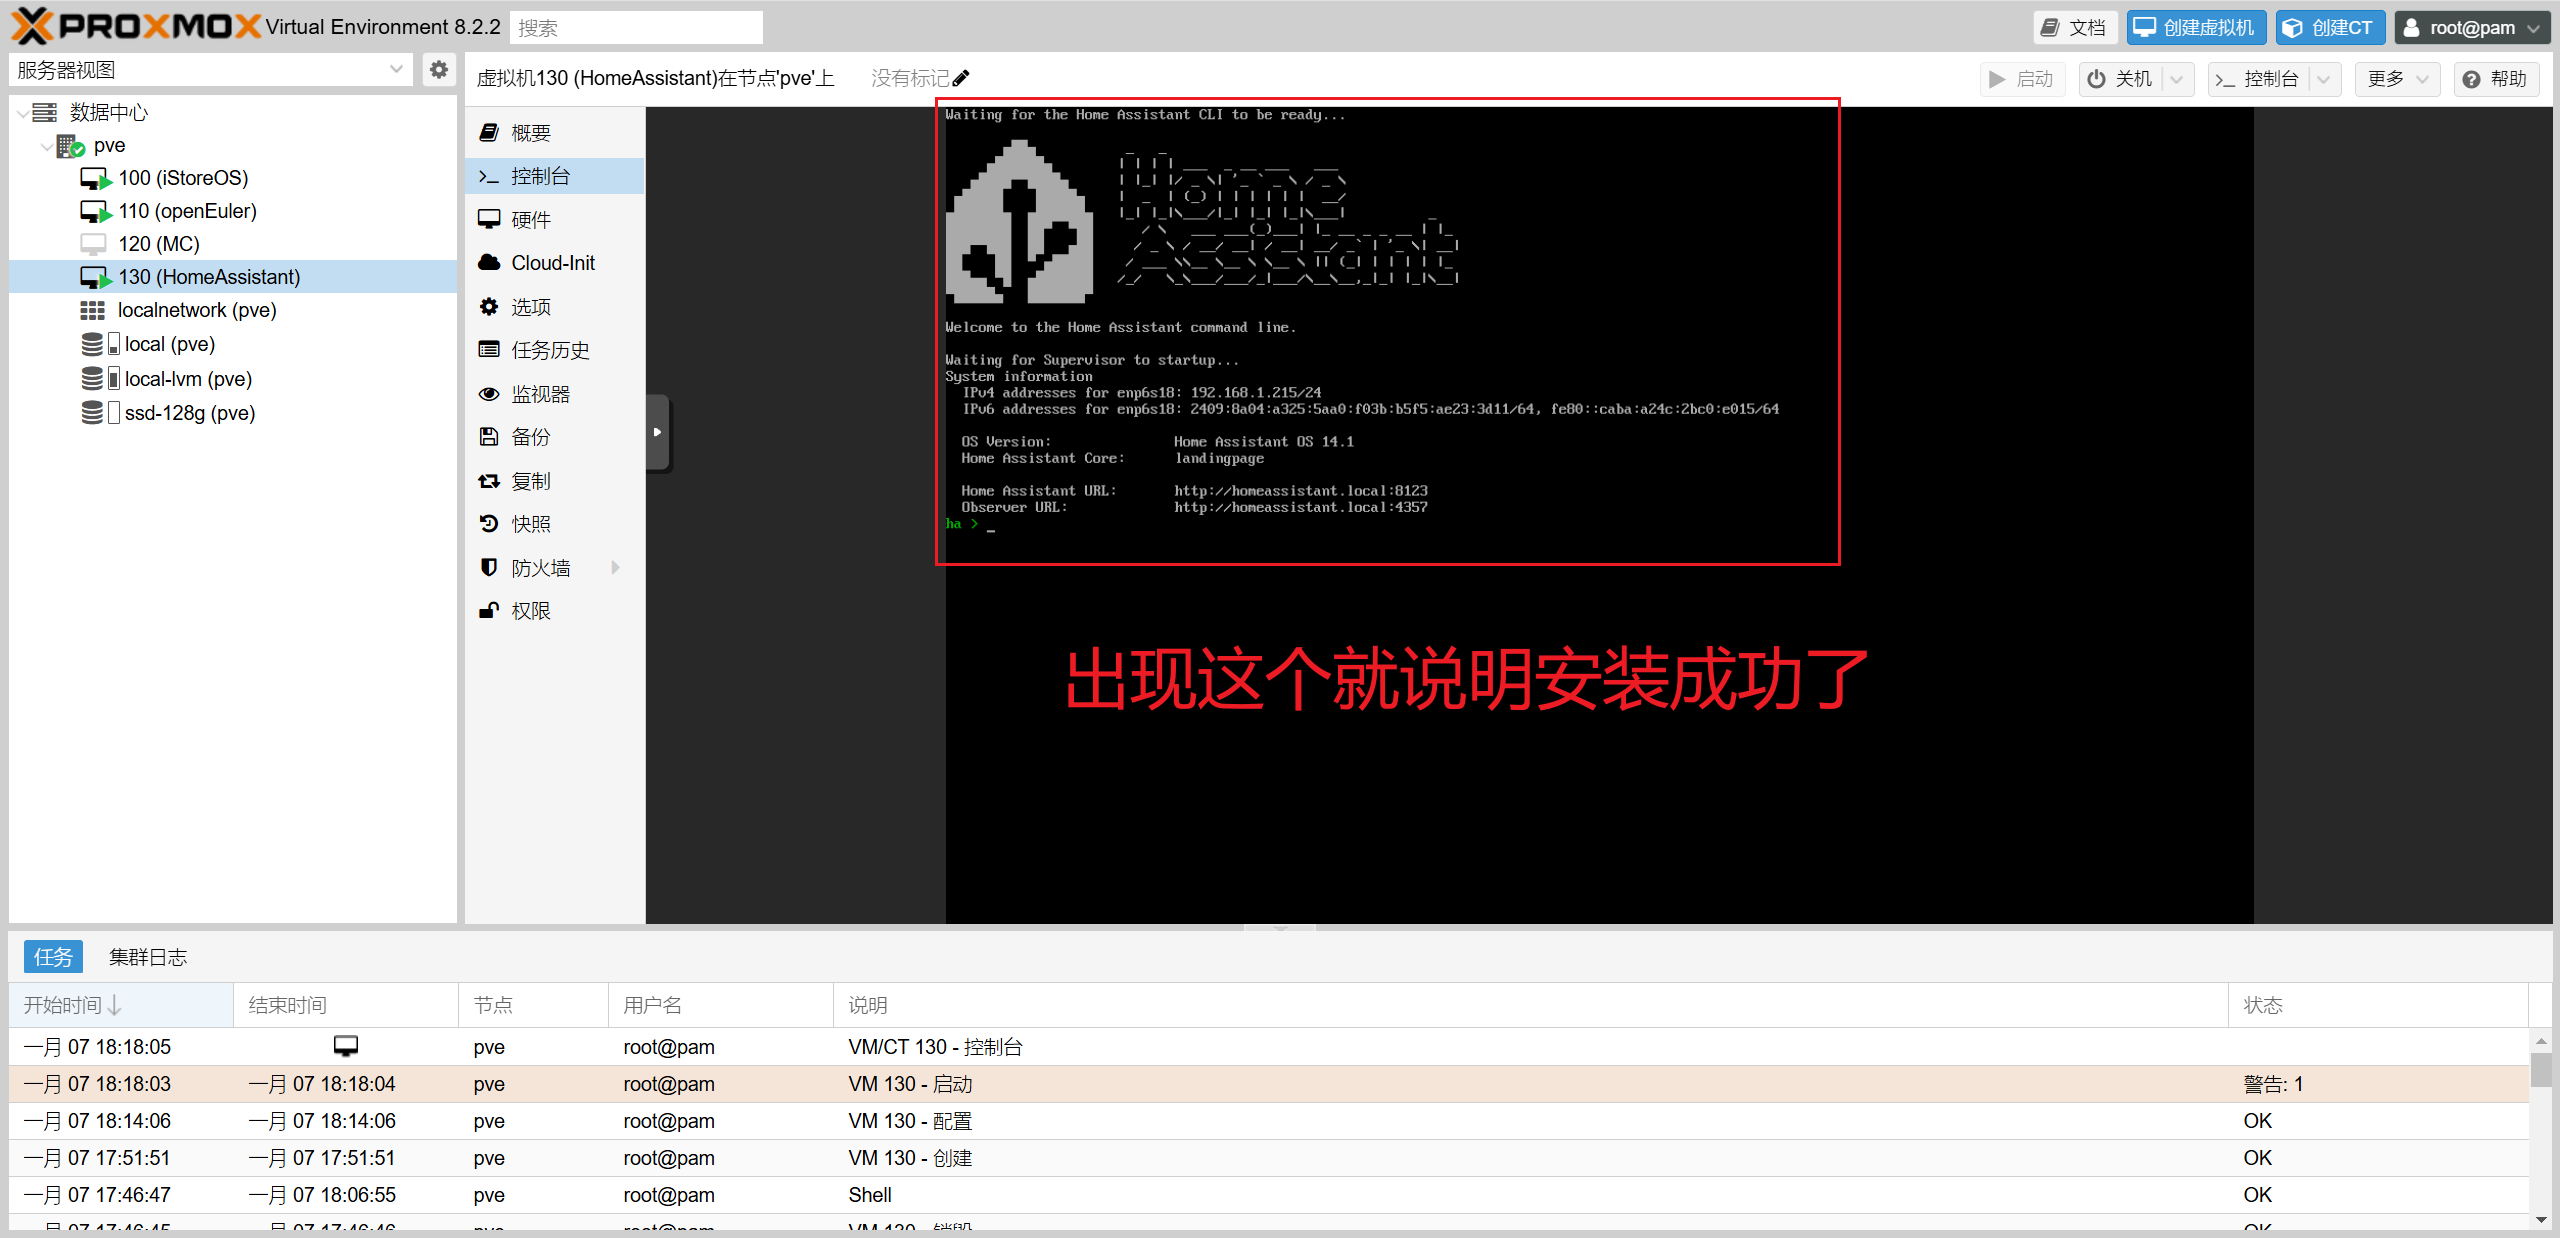Switch to the 集群日志 cluster log tab

click(148, 957)
